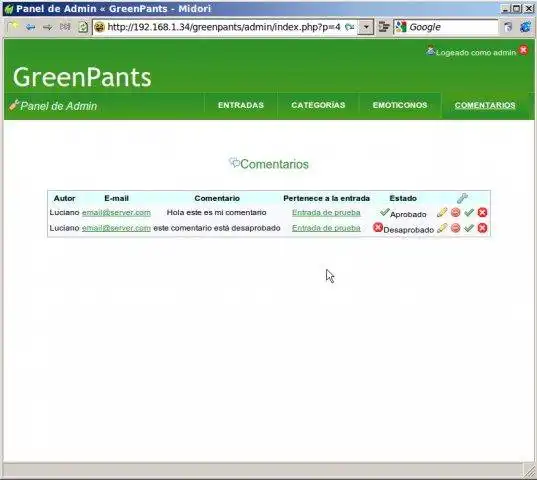The image size is (537, 480).
Task: Open the ENTRADAS menu tab
Action: [x=241, y=105]
